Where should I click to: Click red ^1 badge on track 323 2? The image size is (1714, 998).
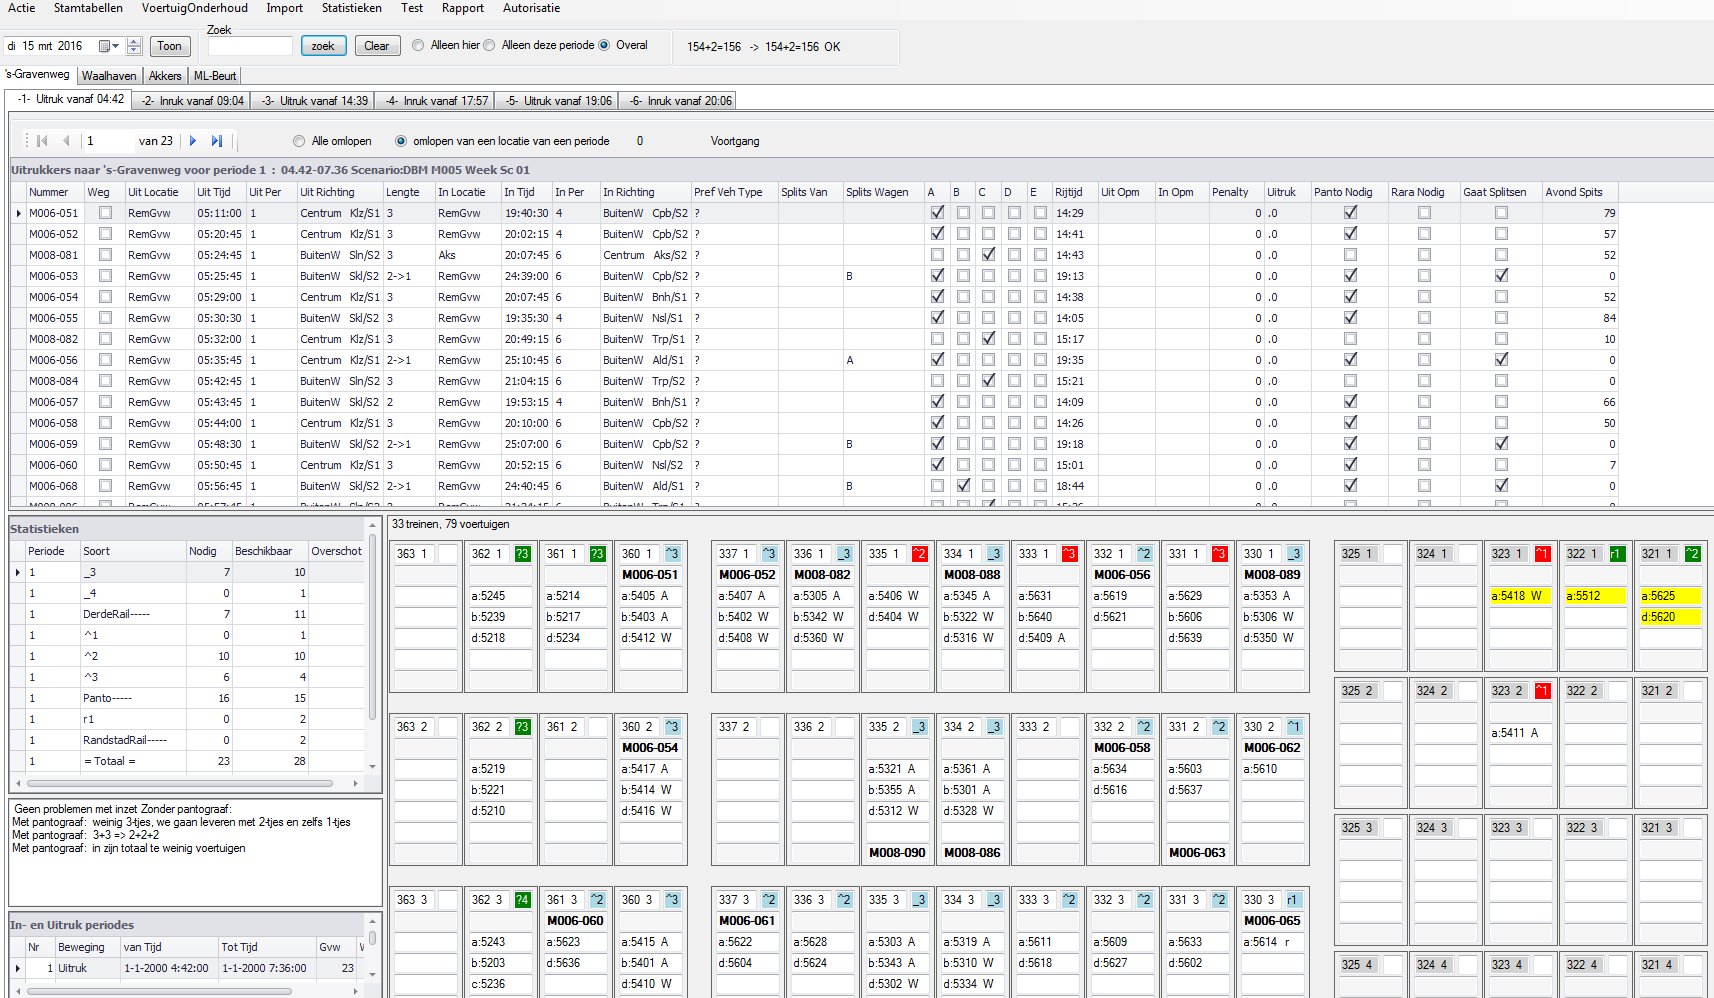(1542, 691)
